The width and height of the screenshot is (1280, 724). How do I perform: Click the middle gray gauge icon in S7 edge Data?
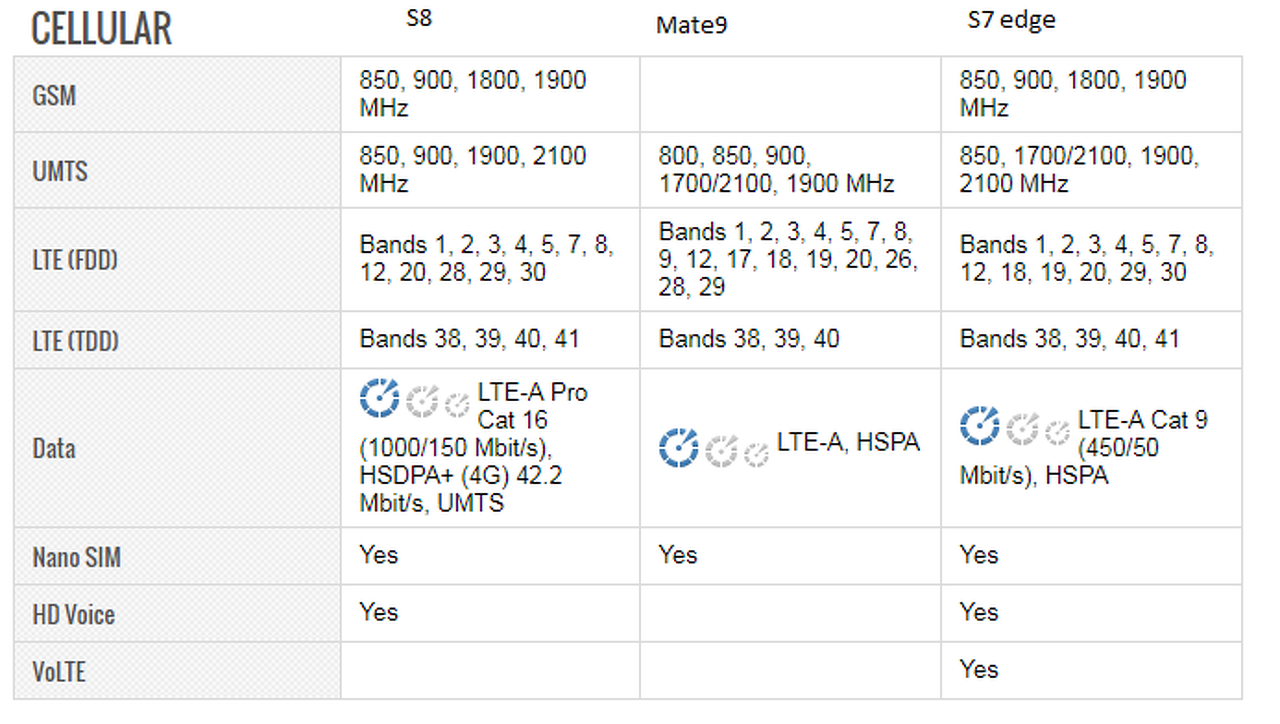[1020, 429]
